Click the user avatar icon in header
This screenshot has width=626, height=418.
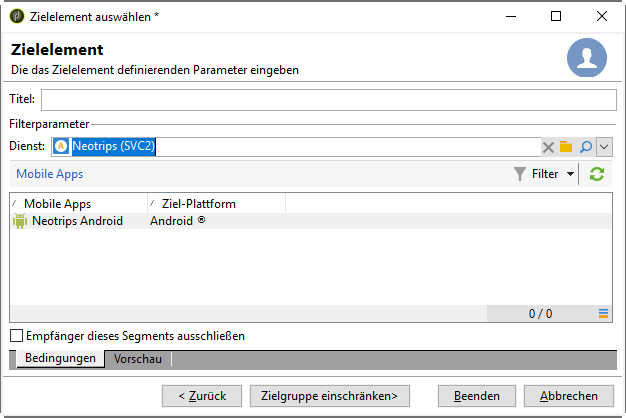tap(587, 59)
